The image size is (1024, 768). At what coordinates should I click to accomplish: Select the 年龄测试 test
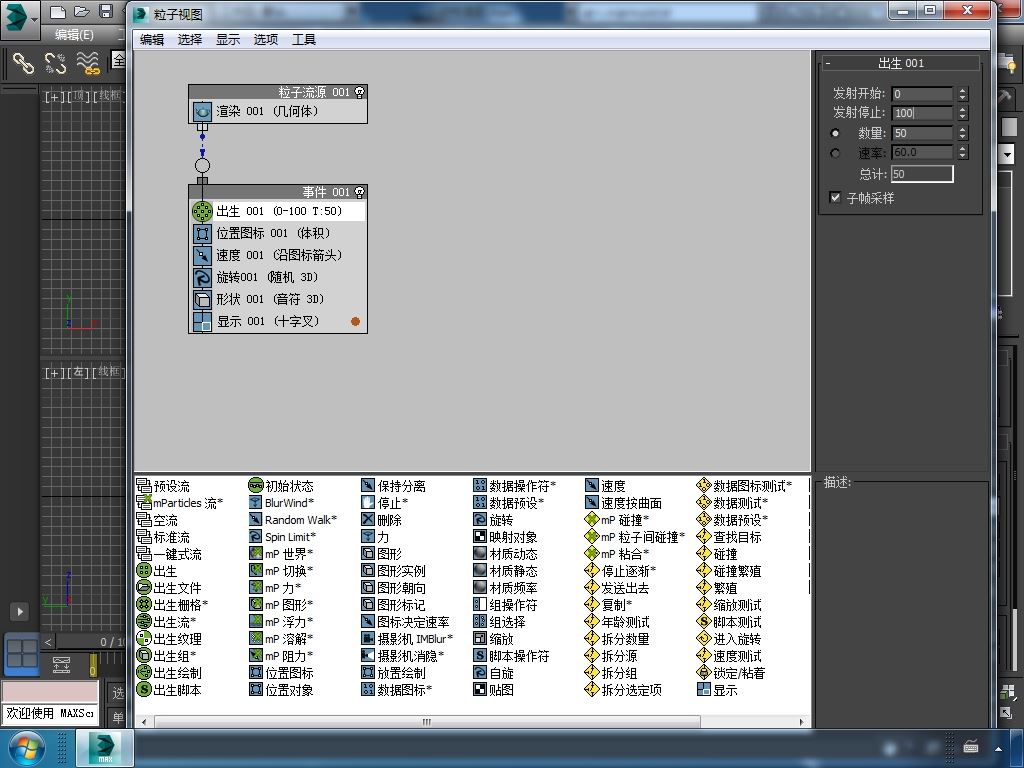click(x=617, y=622)
